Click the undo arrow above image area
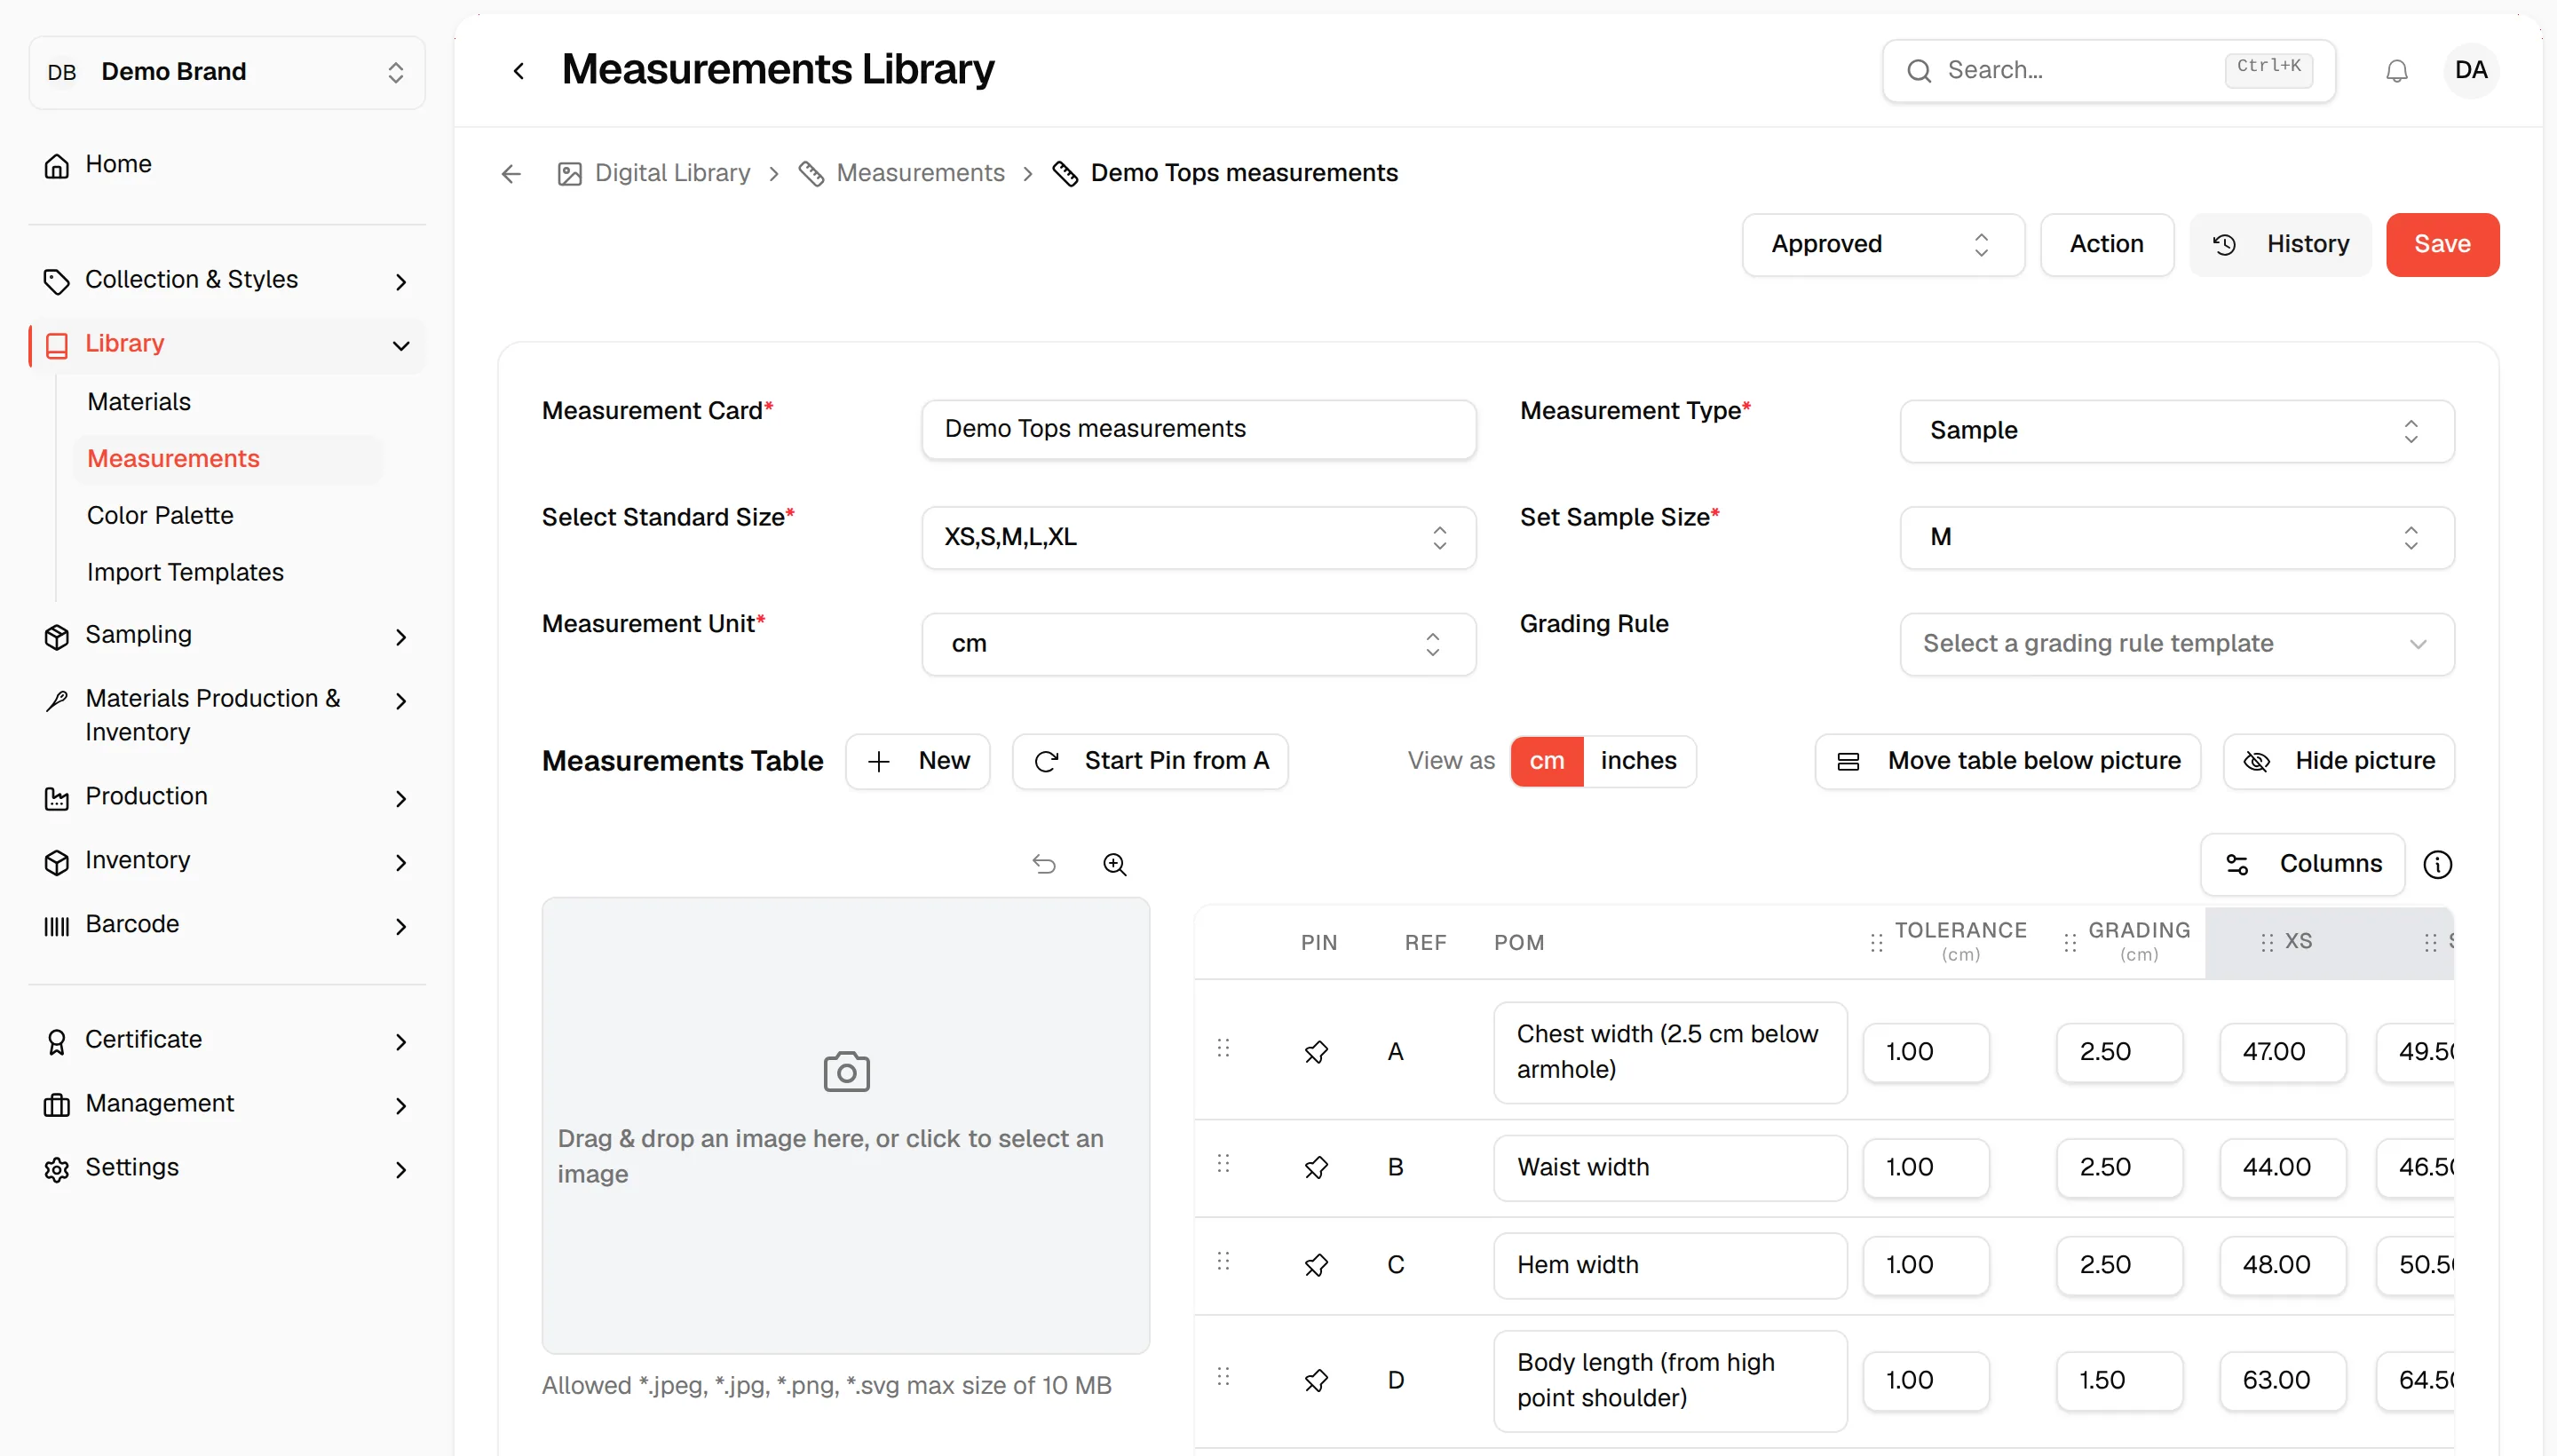Screen dimensions: 2557x1456 click(x=1044, y=864)
